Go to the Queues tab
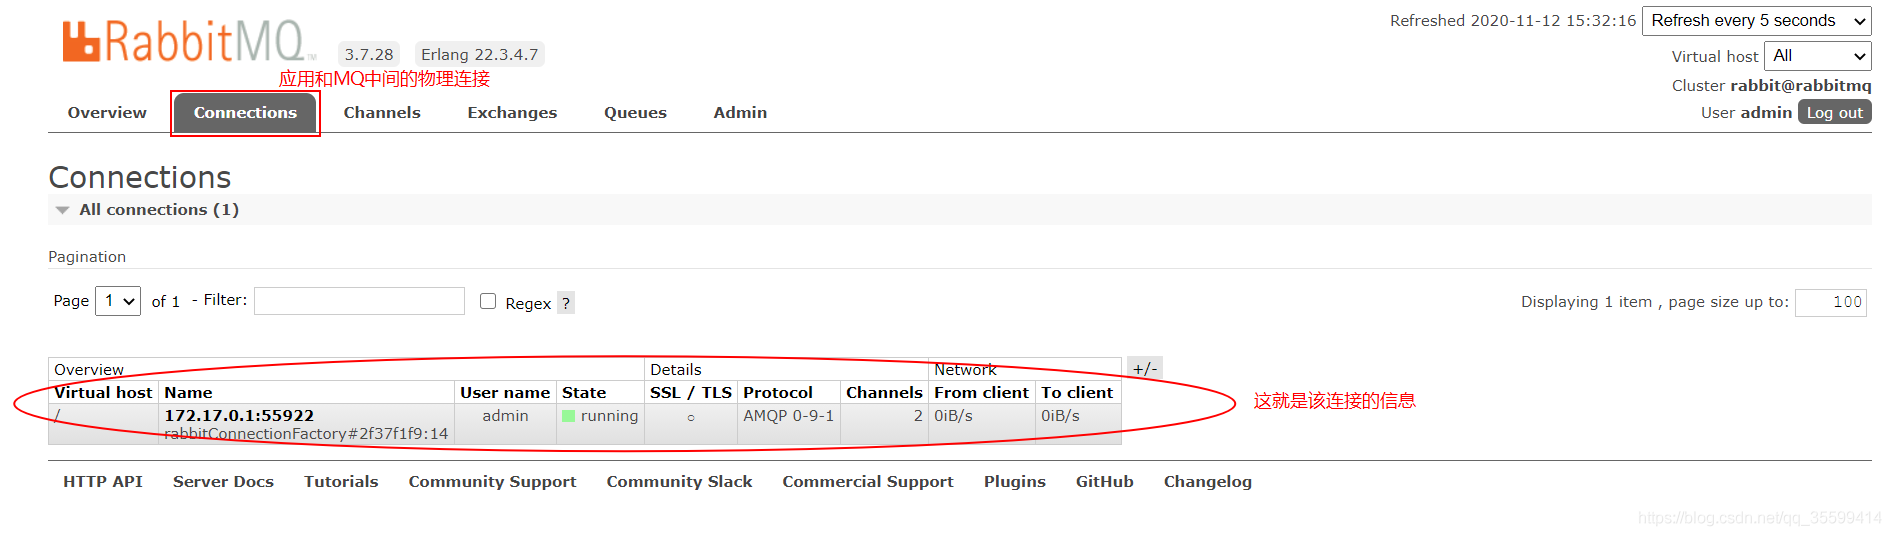This screenshot has width=1891, height=536. (x=635, y=113)
